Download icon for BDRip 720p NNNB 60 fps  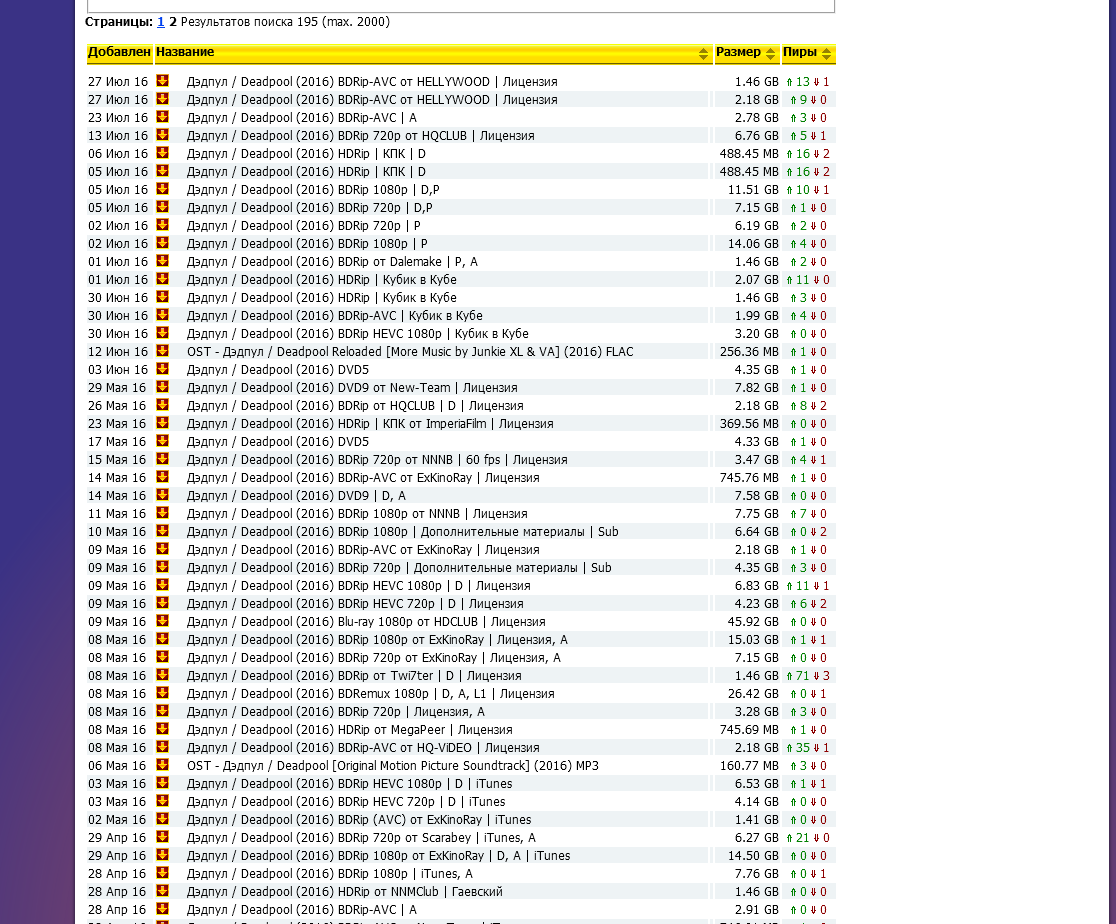162,459
